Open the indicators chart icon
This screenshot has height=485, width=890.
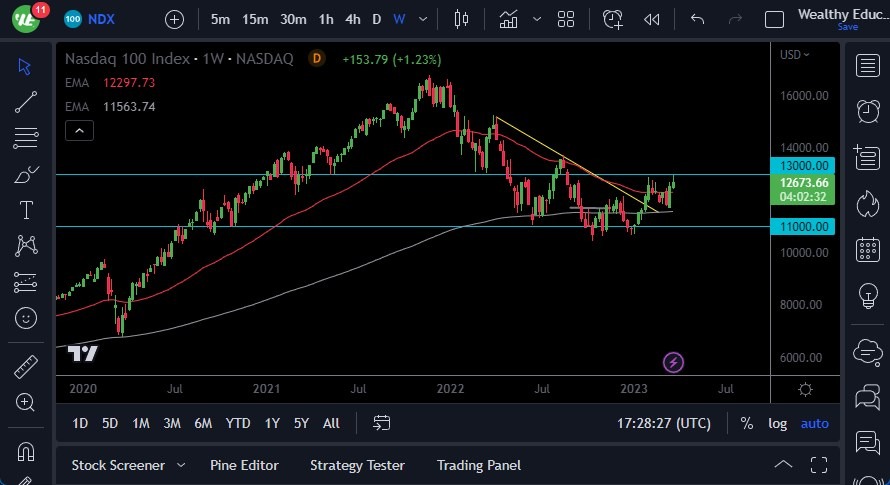click(x=509, y=19)
